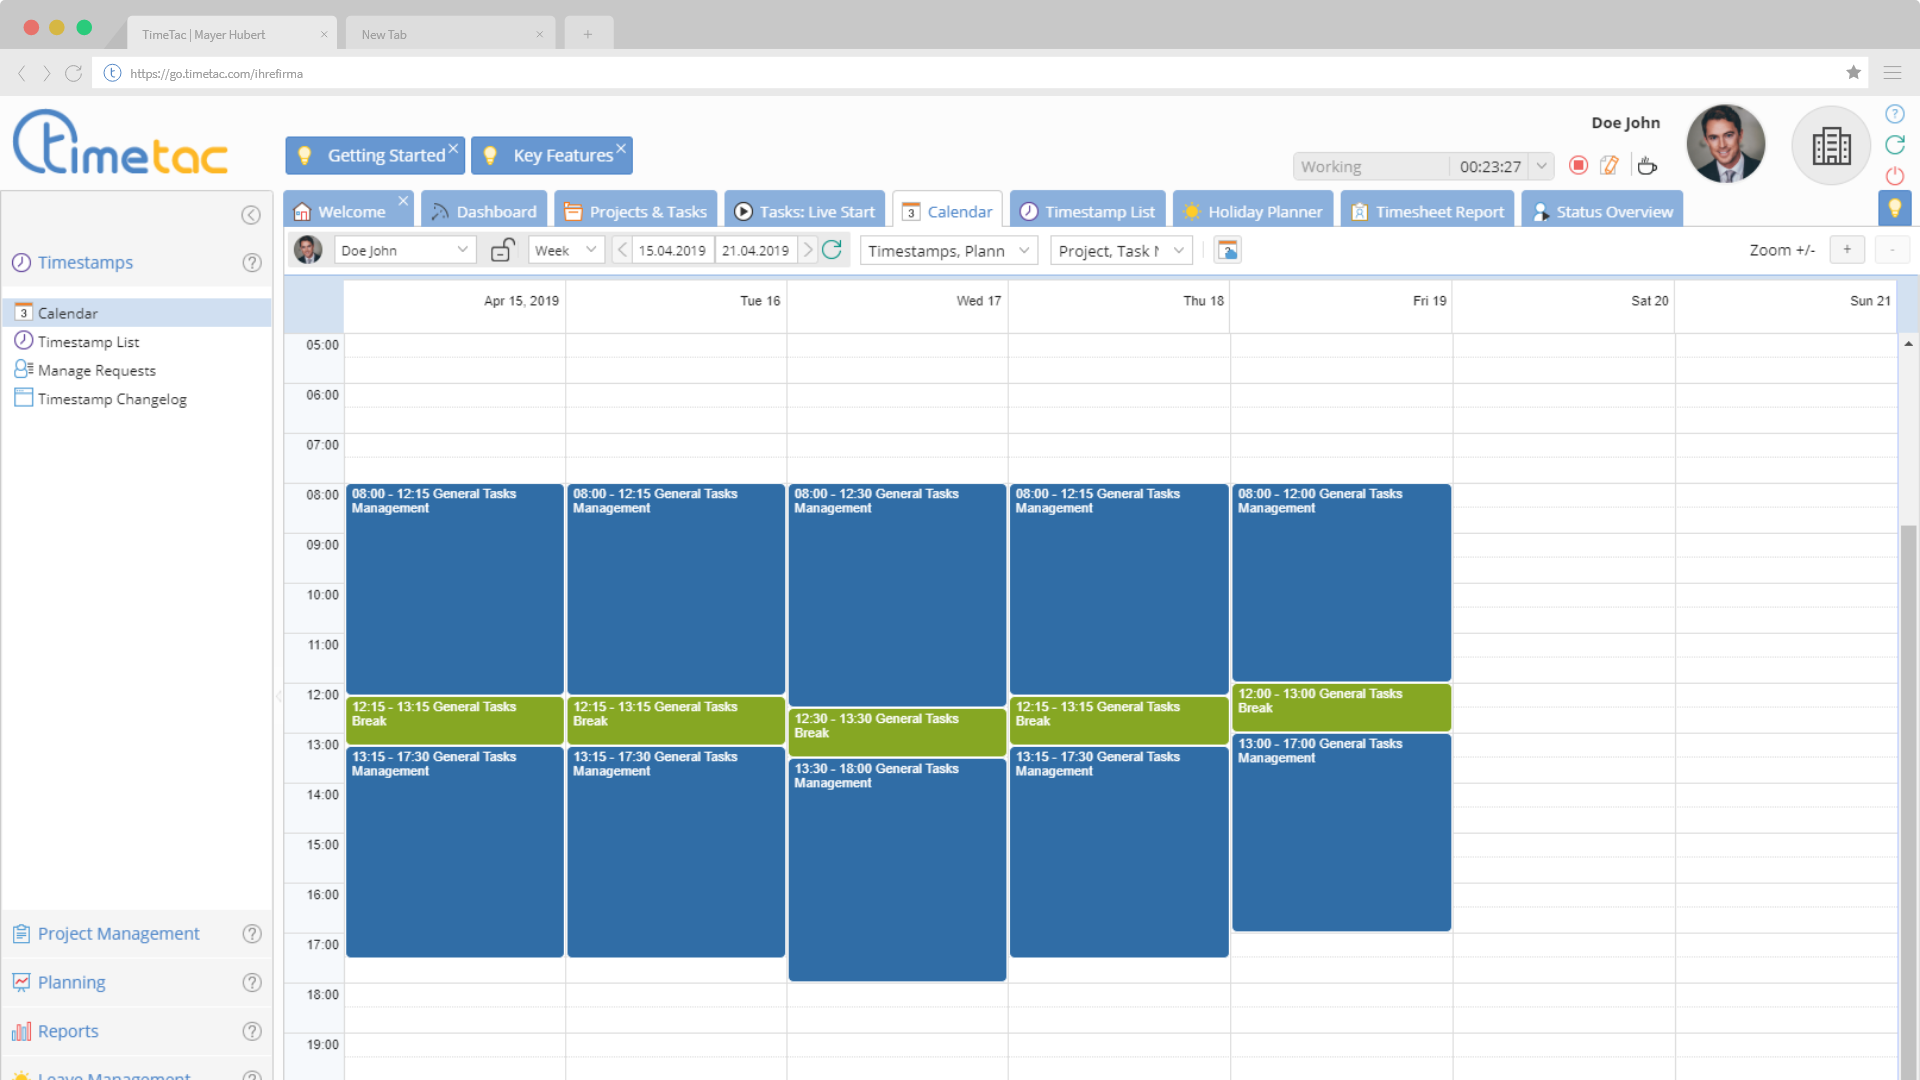Viewport: 1920px width, 1080px height.
Task: Start a break with coffee cup icon
Action: click(x=1647, y=166)
